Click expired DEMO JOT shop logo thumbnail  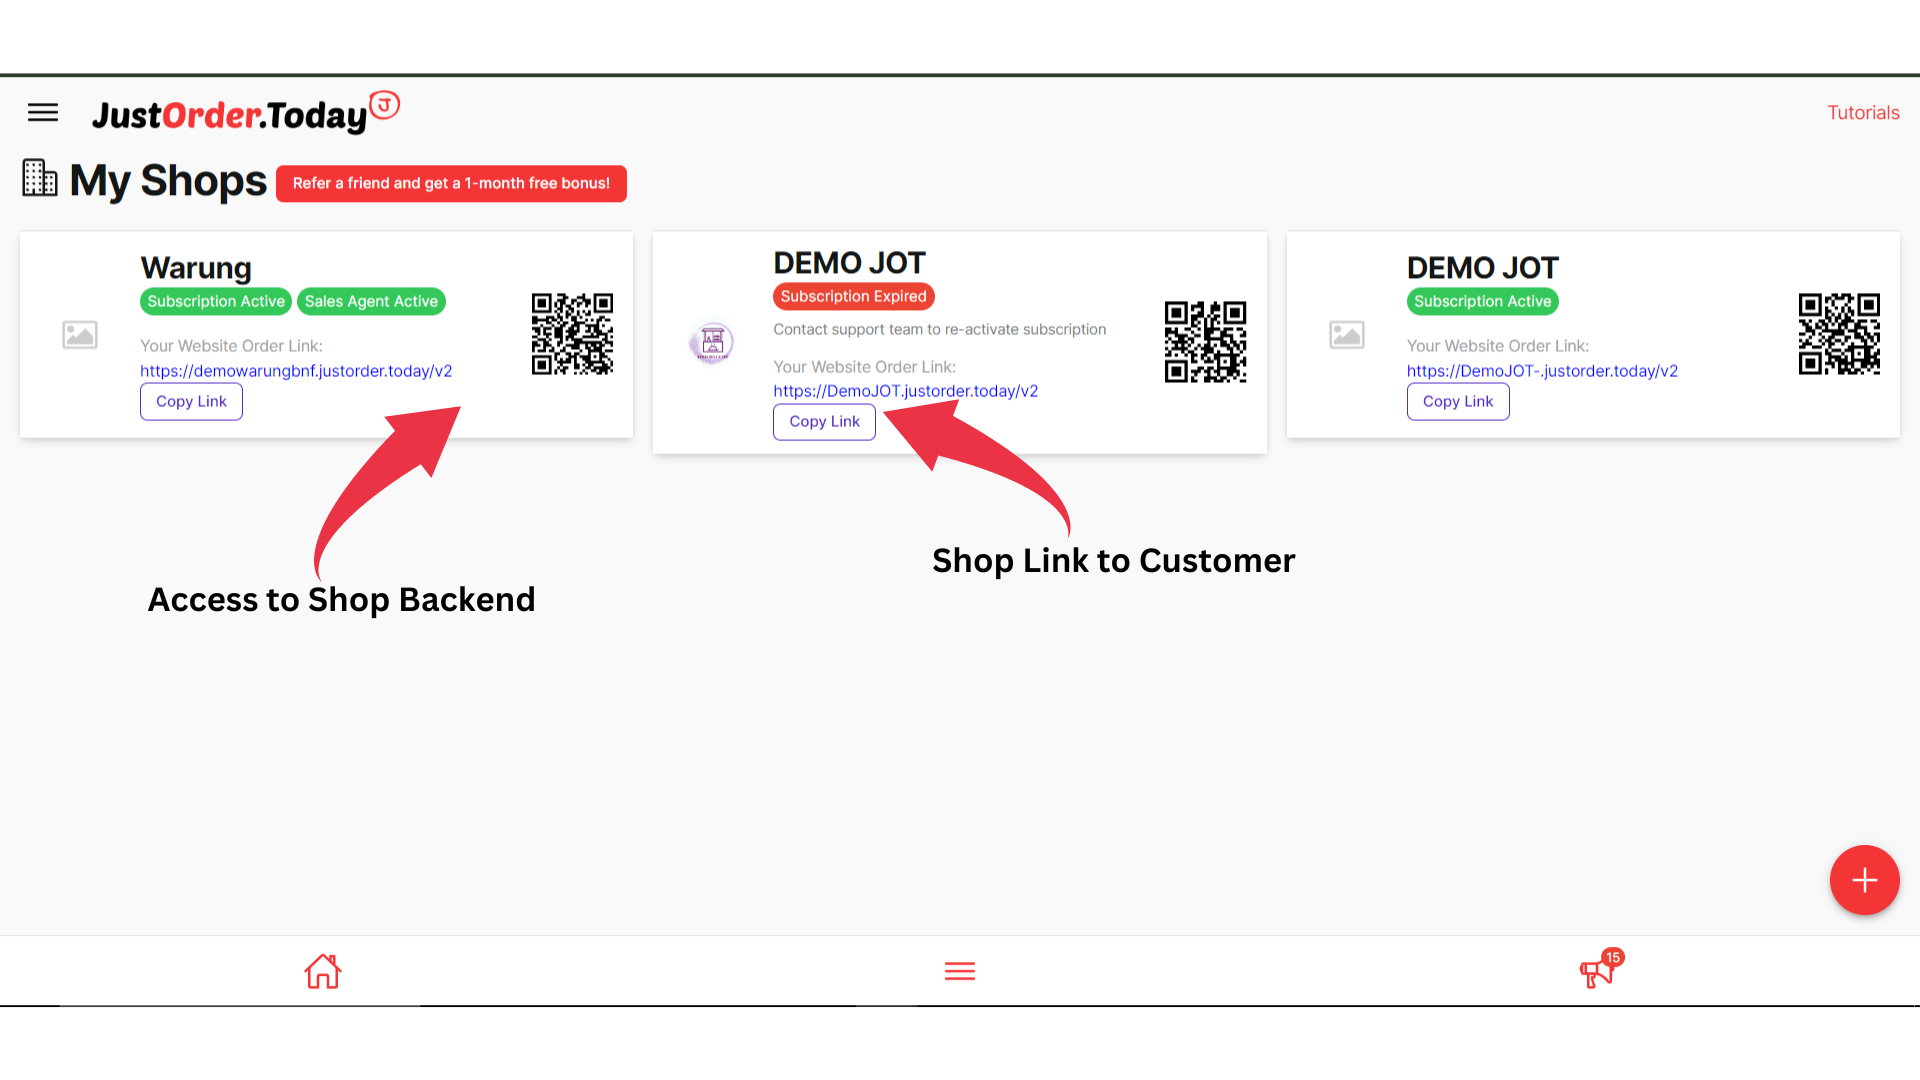pyautogui.click(x=712, y=342)
